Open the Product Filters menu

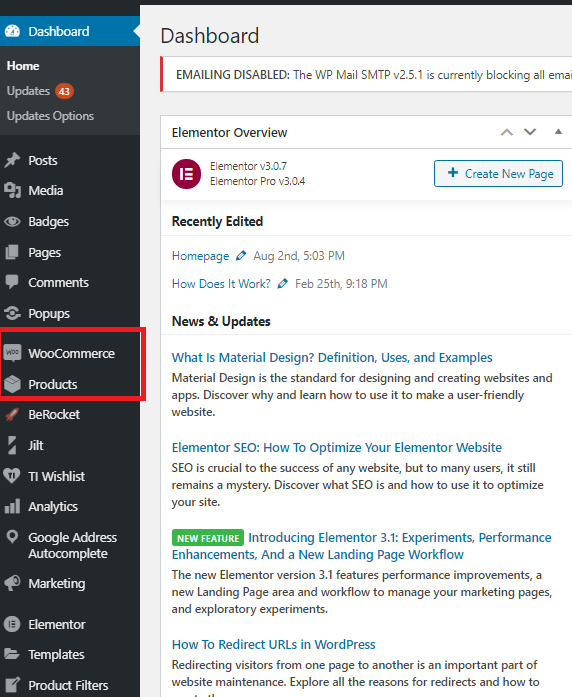point(70,685)
